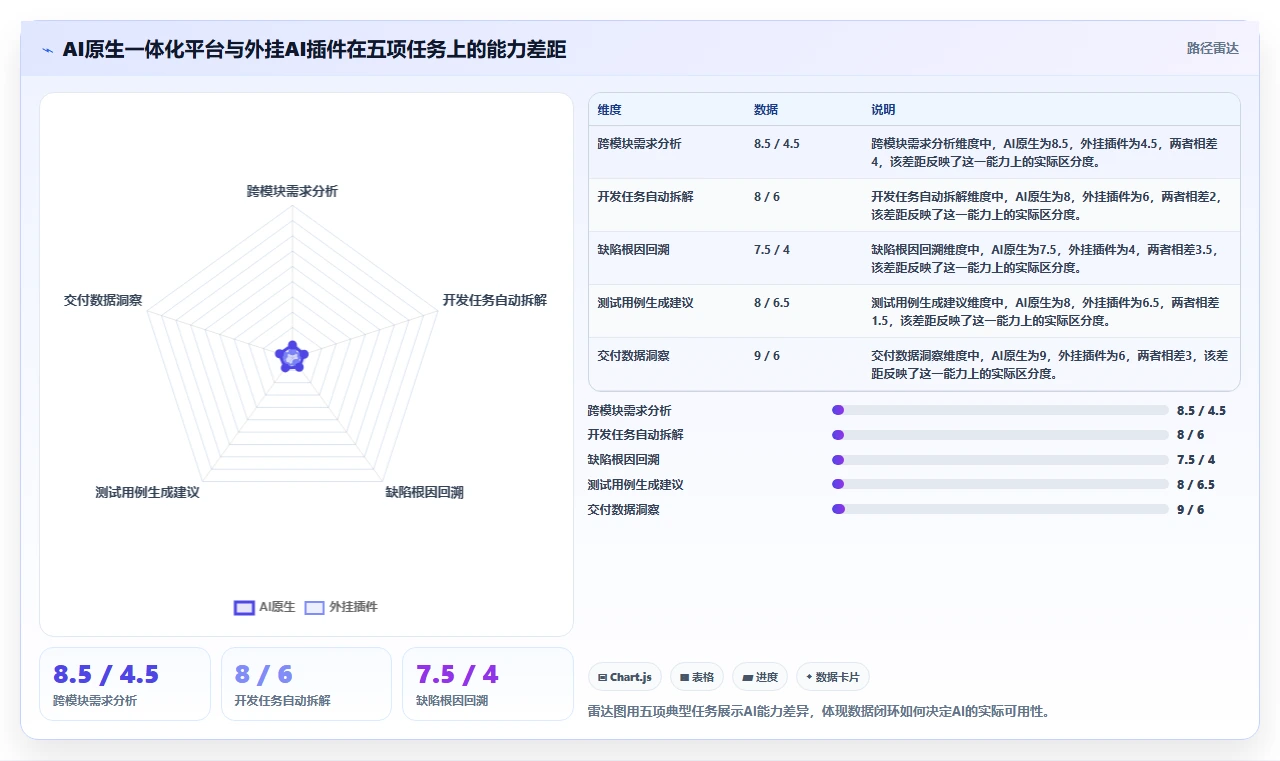Click the AI原生 legend color box
This screenshot has height=761, width=1280.
coord(244,607)
